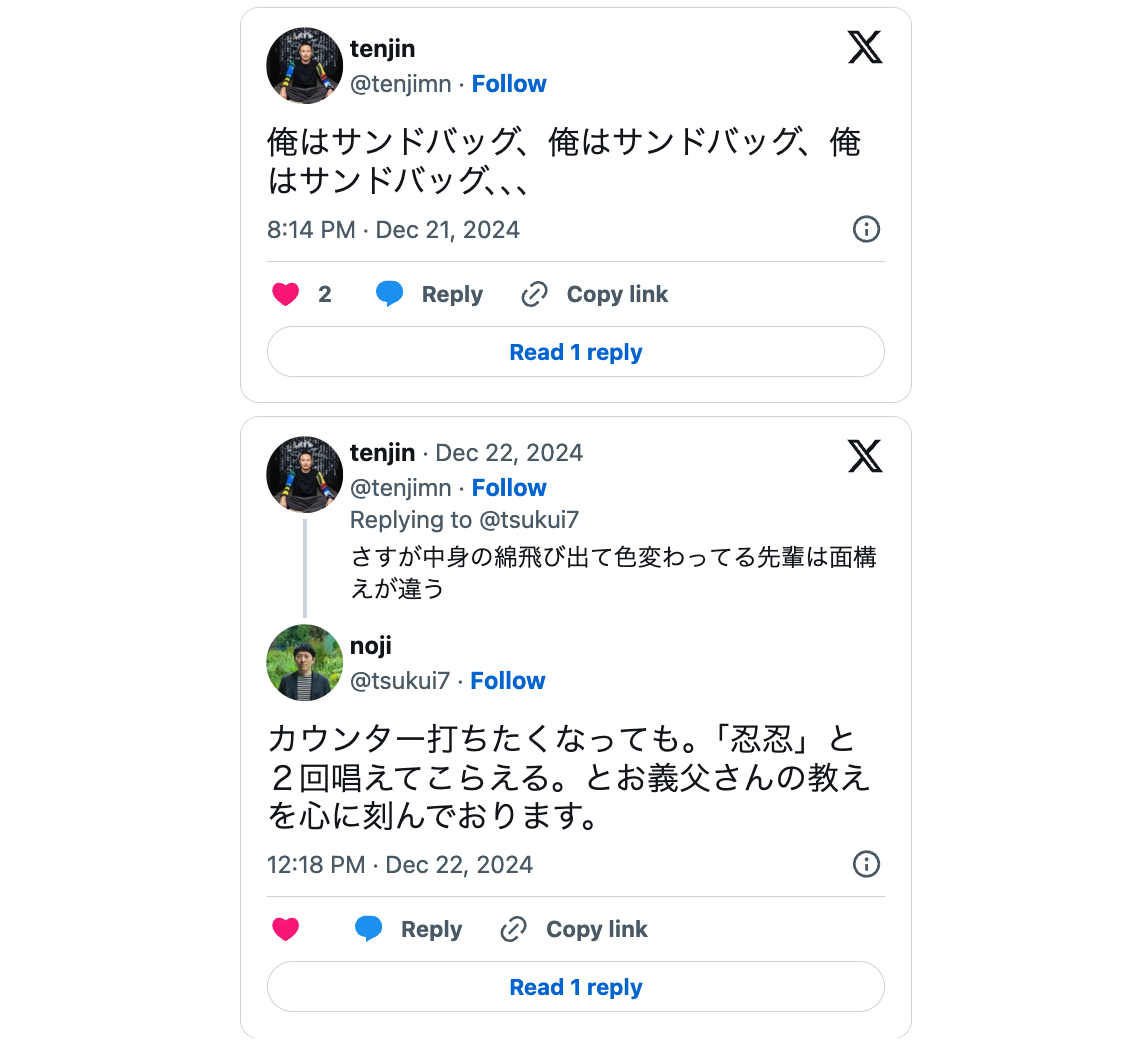Viewport: 1138px width, 1054px height.
Task: Open the @tsukui7 handle beside noji's avatar
Action: pos(400,681)
